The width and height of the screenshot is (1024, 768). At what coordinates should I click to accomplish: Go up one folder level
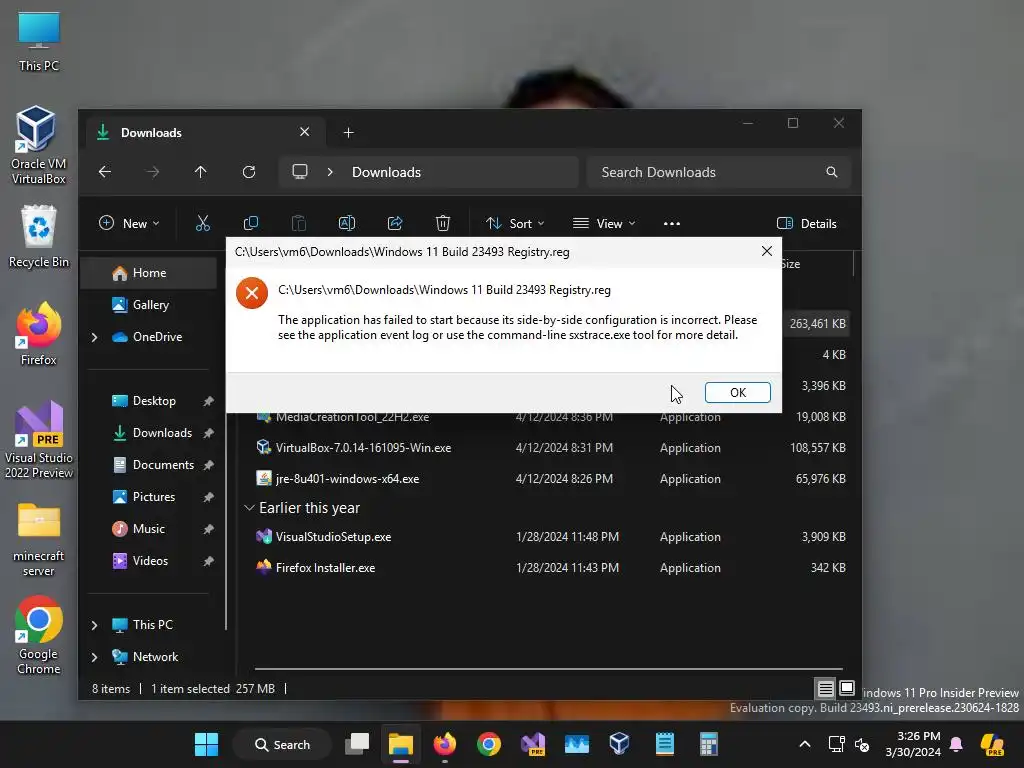click(200, 172)
